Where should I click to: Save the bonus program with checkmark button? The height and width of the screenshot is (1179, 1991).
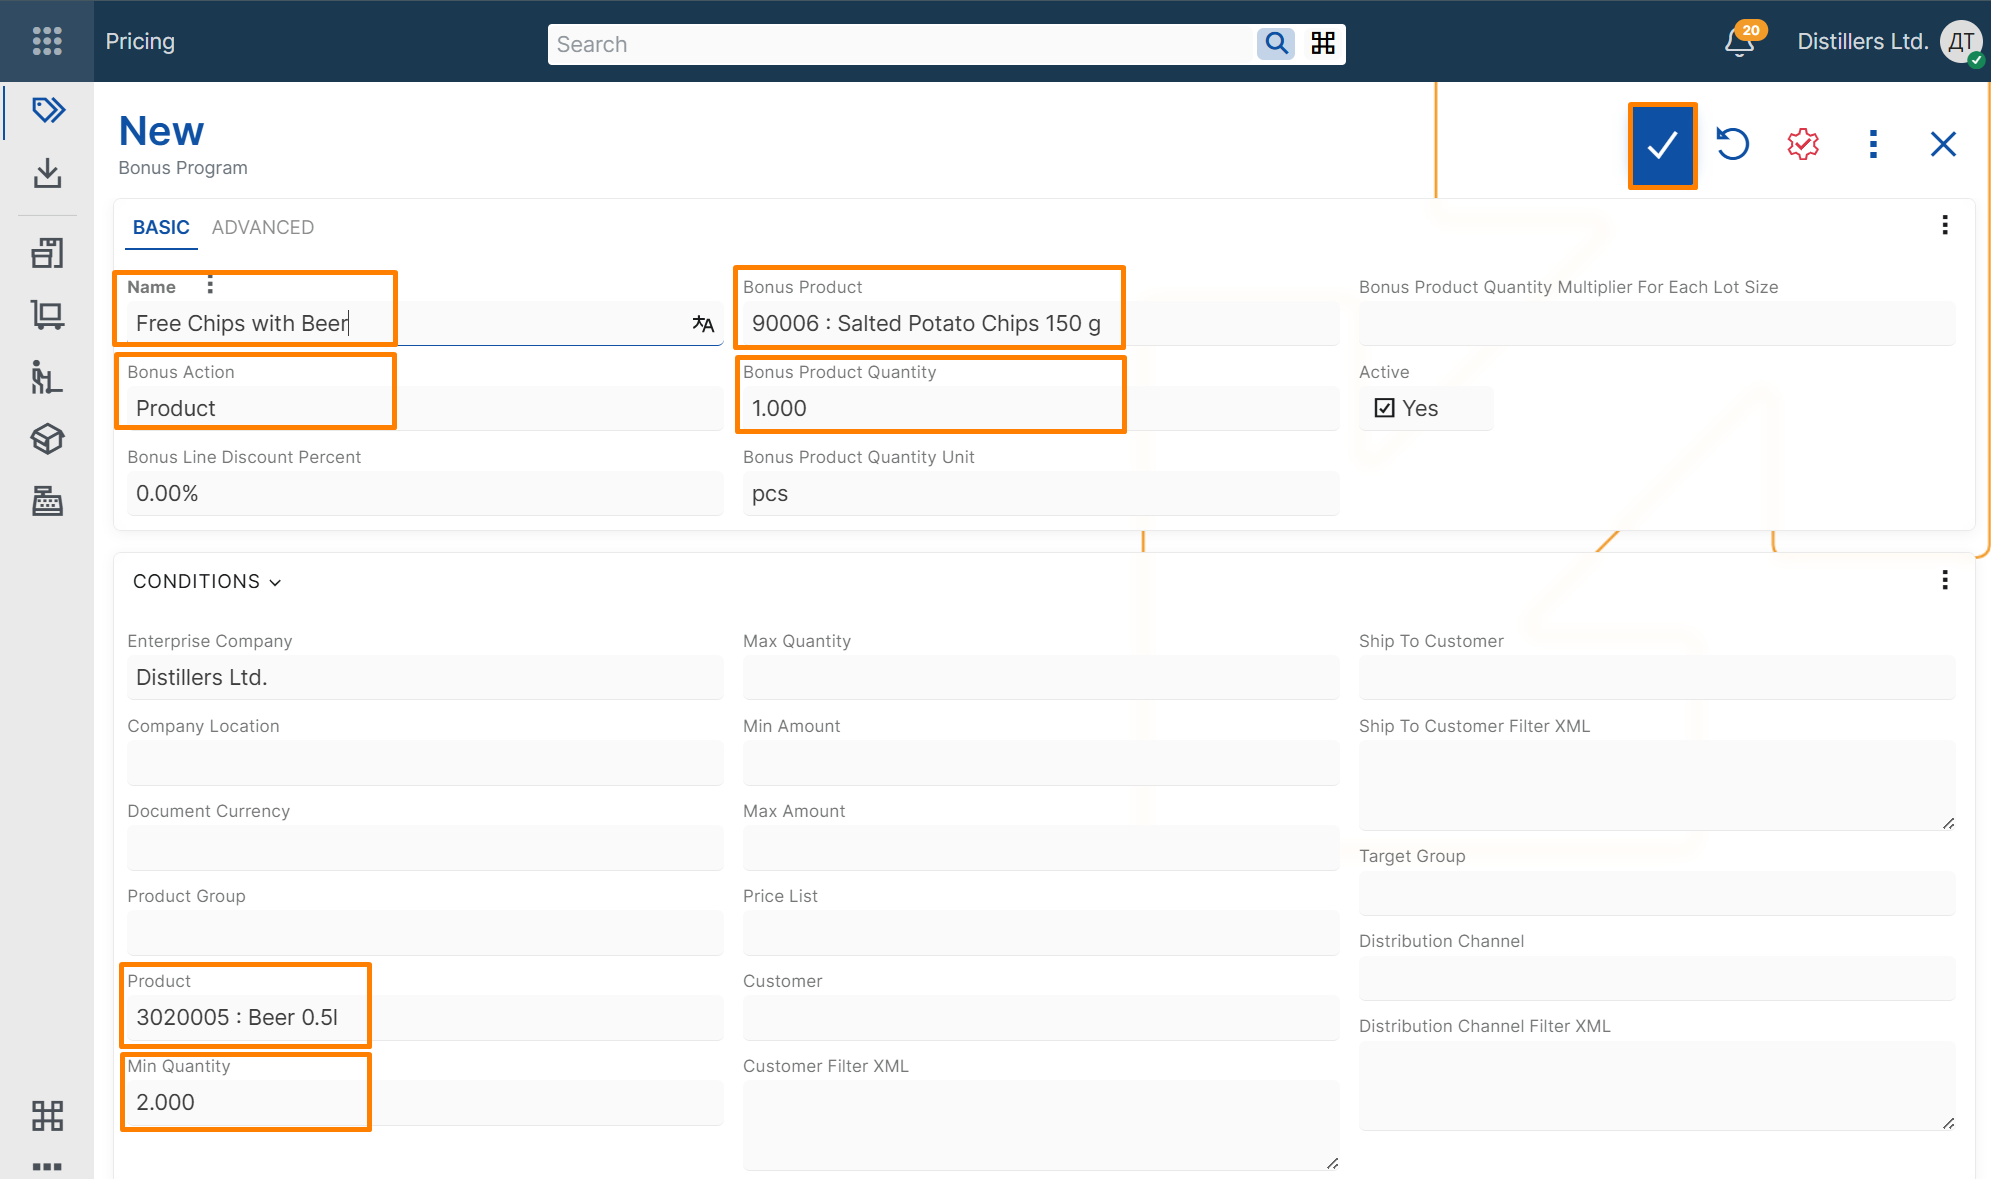tap(1662, 145)
